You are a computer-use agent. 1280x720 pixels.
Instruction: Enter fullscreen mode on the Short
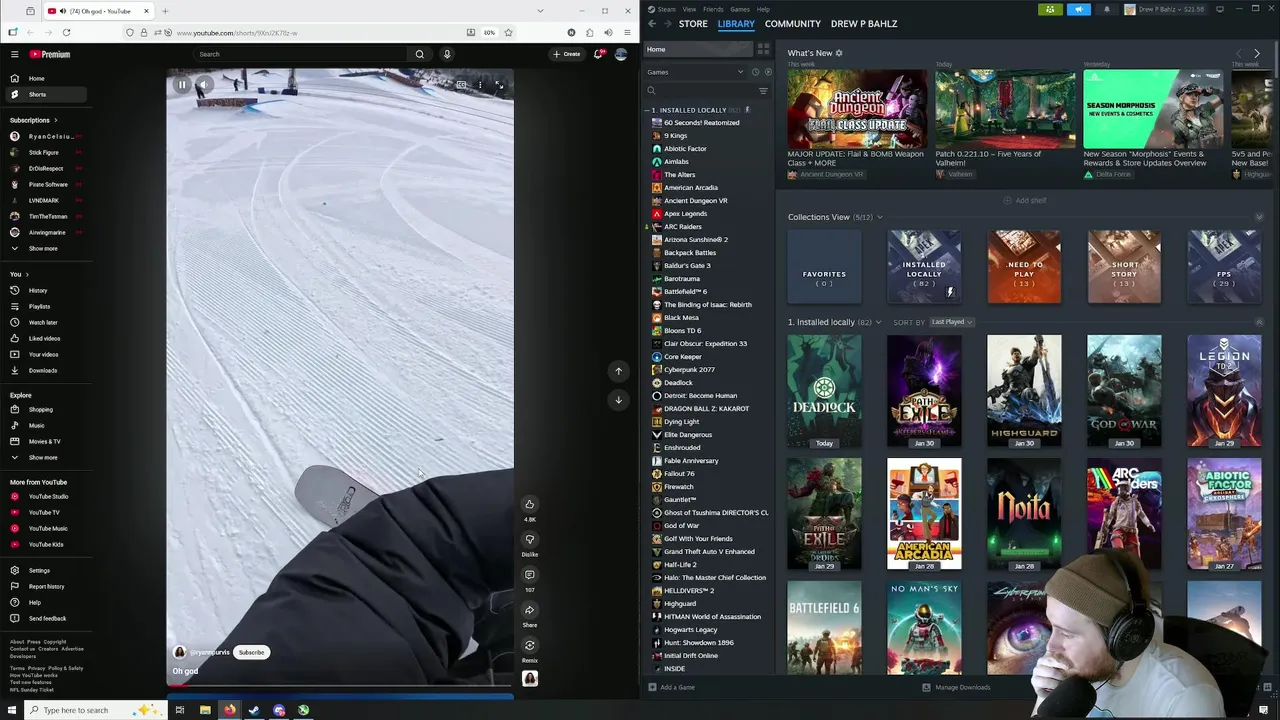499,85
